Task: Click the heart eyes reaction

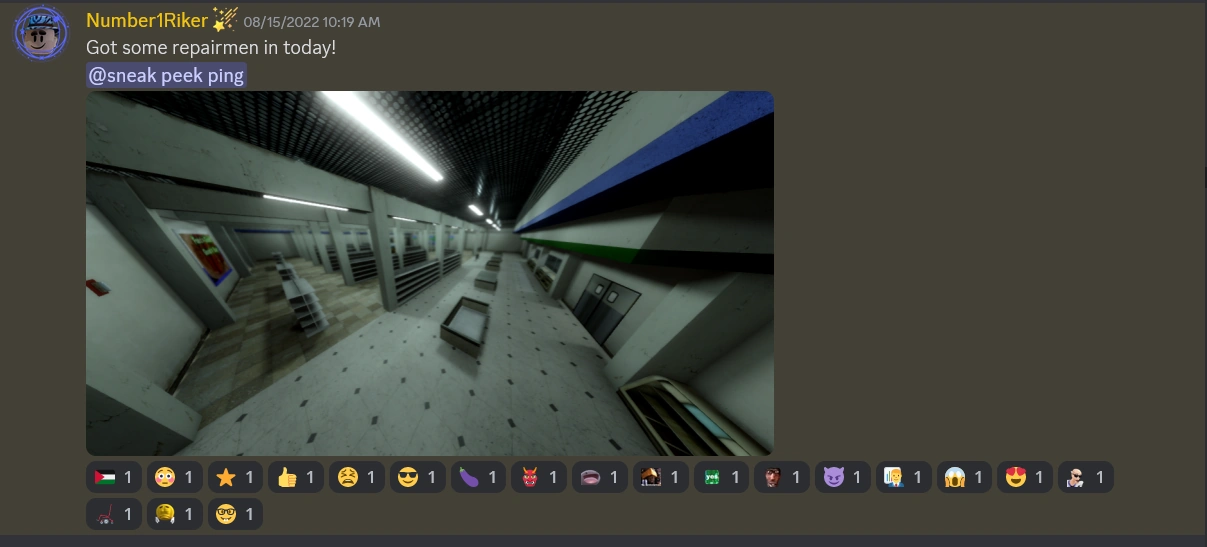Action: click(x=1025, y=478)
